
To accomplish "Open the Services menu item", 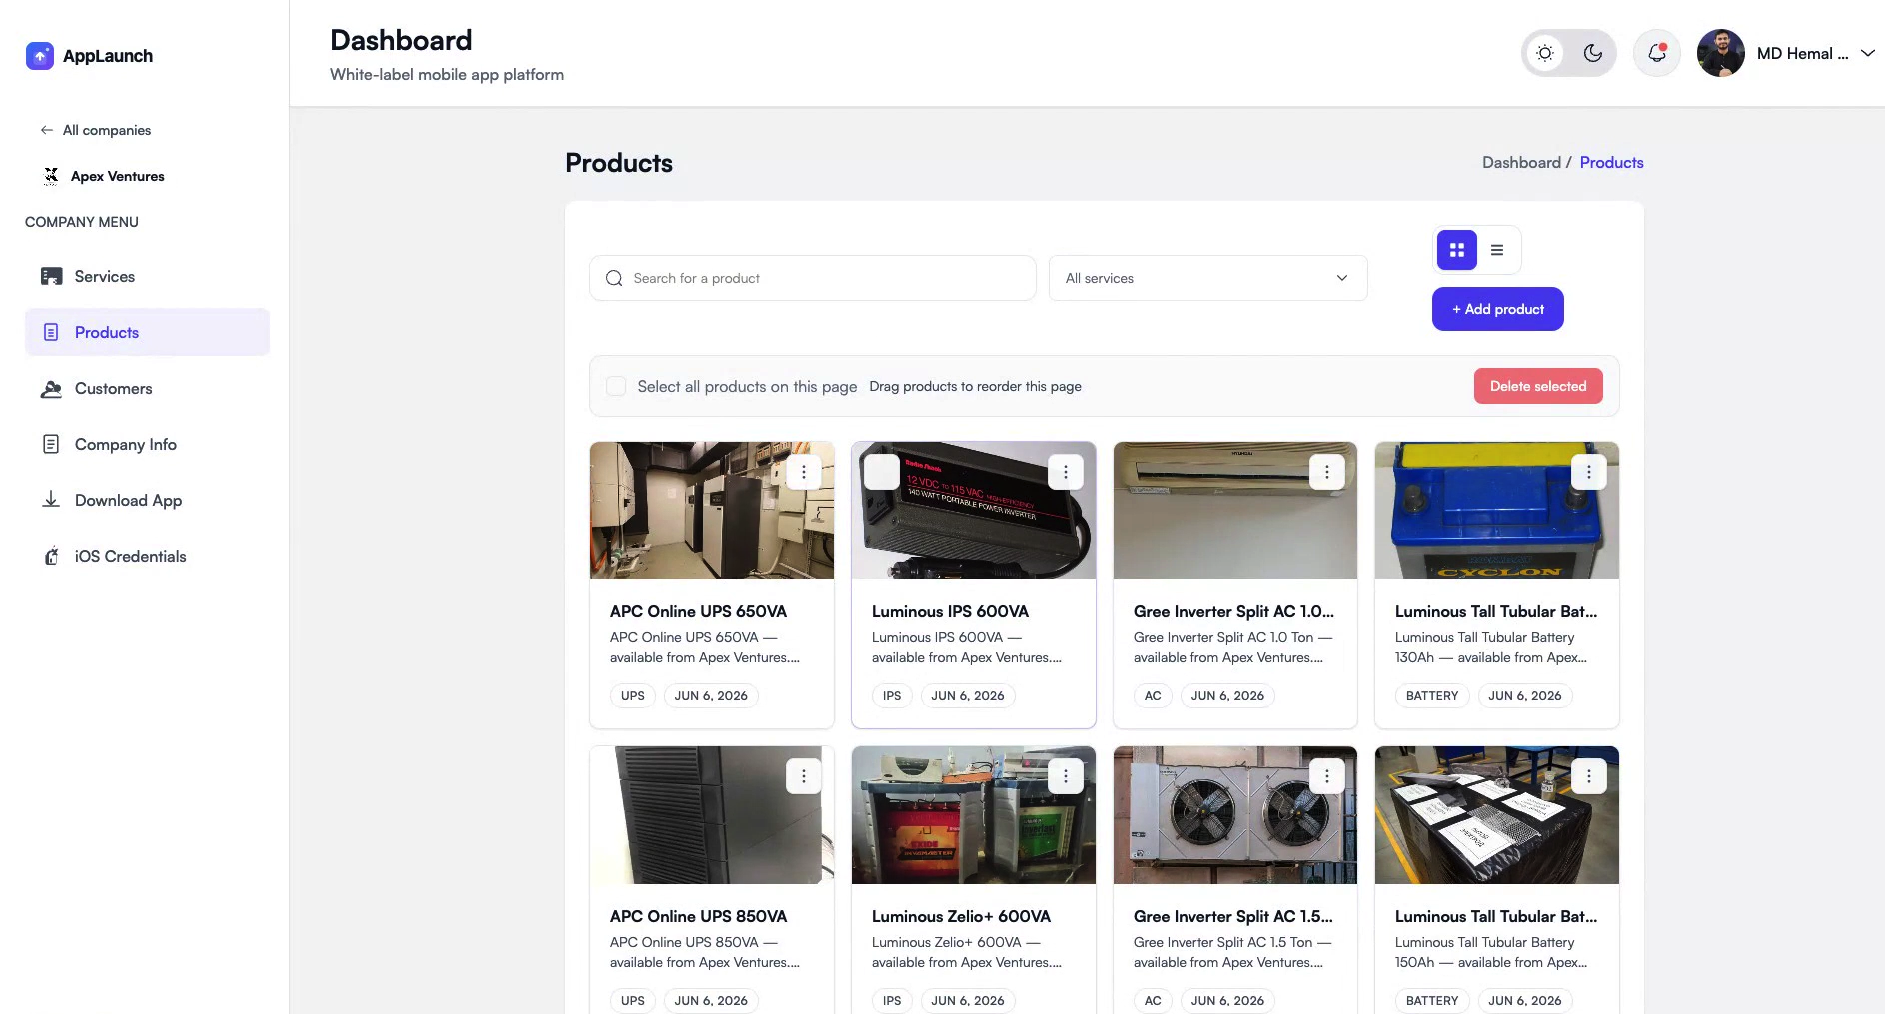I will [147, 276].
